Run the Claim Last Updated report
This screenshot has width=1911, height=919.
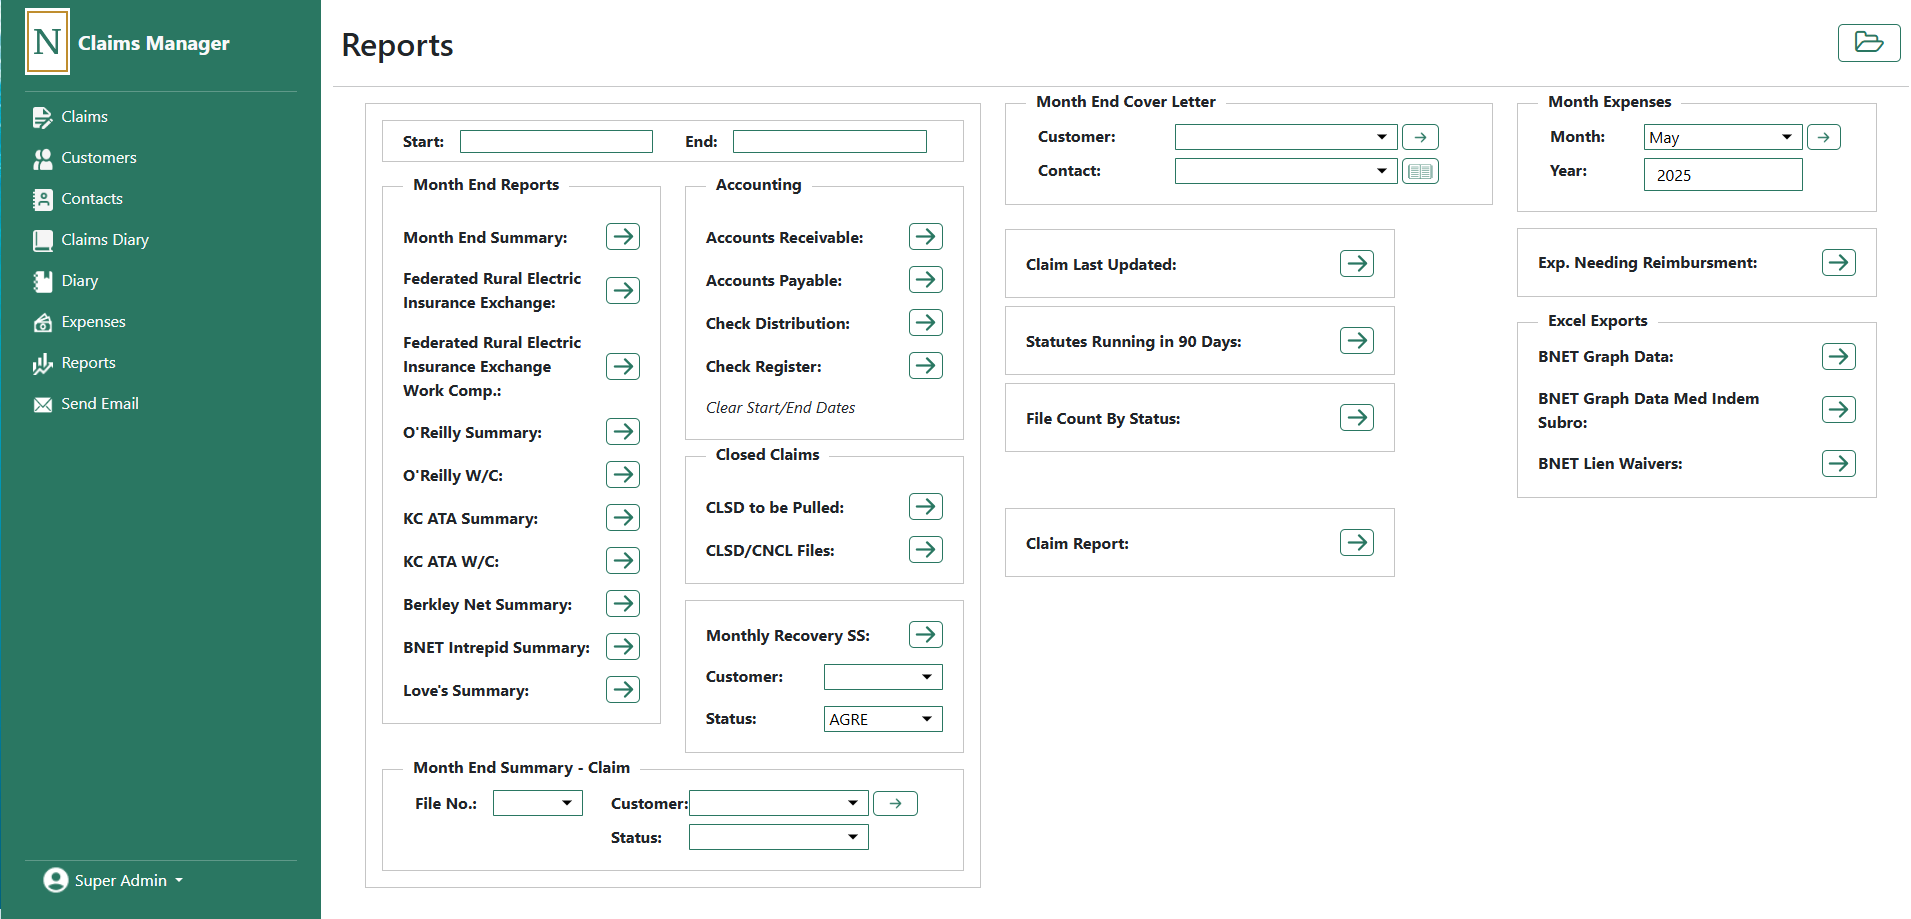point(1356,264)
